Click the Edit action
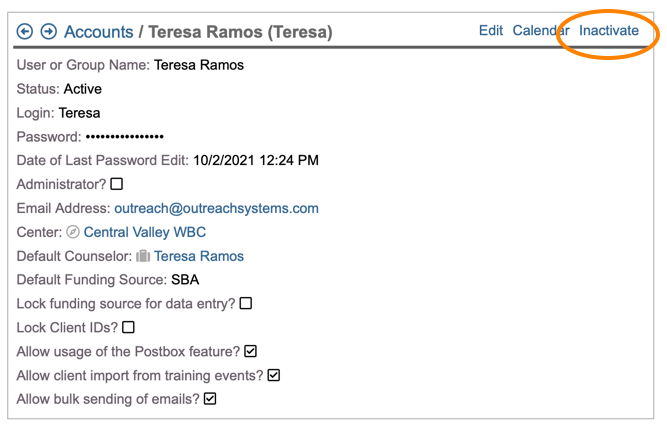The width and height of the screenshot is (667, 429). (x=491, y=30)
